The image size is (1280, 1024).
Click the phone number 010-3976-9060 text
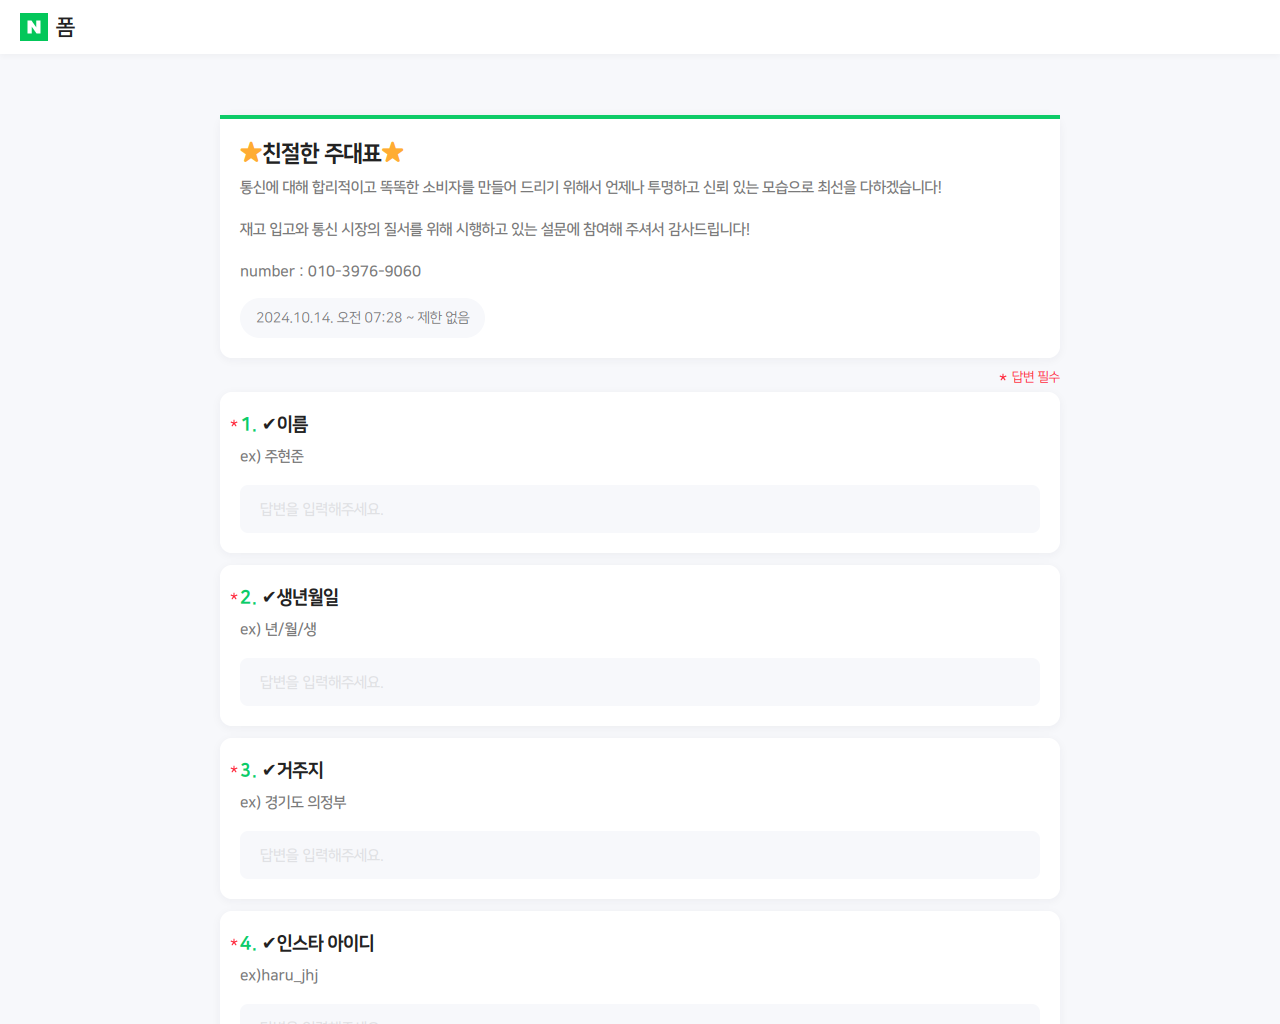364,271
